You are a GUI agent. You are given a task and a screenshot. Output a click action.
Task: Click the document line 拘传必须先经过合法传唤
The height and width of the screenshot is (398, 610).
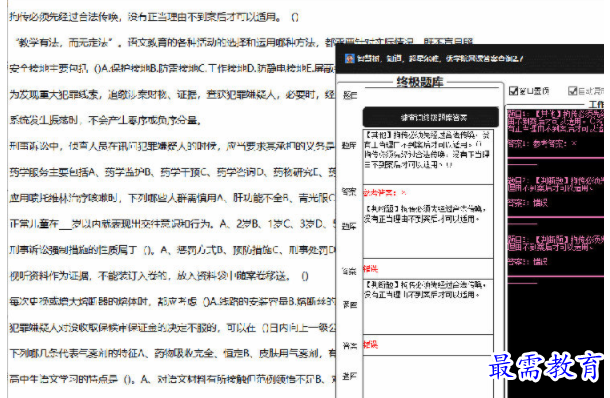tap(154, 17)
